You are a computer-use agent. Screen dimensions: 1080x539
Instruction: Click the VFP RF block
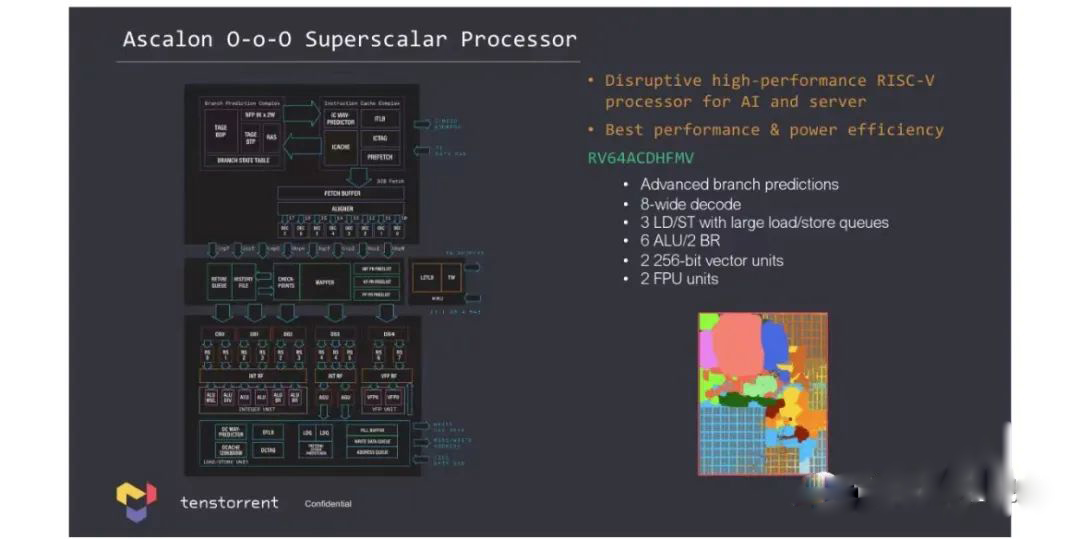point(386,376)
